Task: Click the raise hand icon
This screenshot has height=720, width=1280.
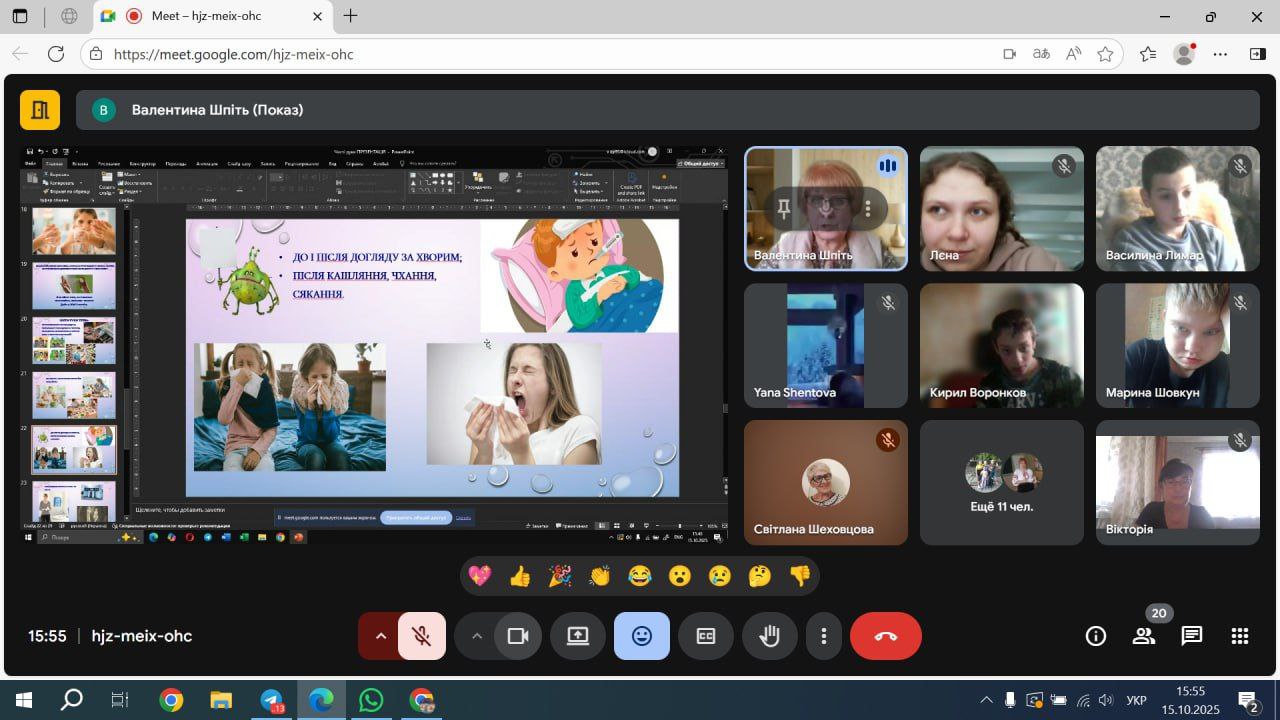Action: click(769, 636)
